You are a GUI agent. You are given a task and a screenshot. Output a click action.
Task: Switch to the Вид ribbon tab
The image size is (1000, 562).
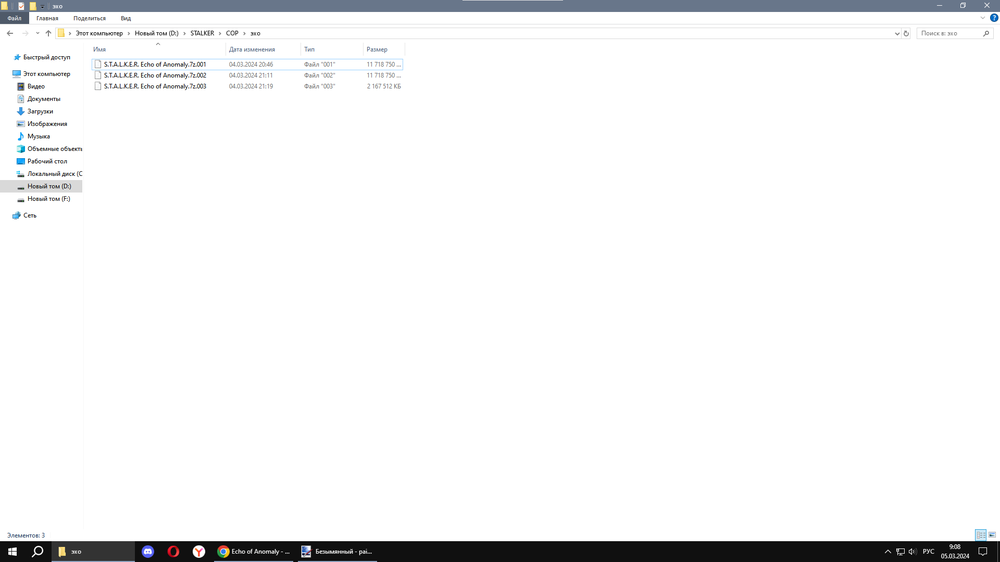click(x=126, y=18)
